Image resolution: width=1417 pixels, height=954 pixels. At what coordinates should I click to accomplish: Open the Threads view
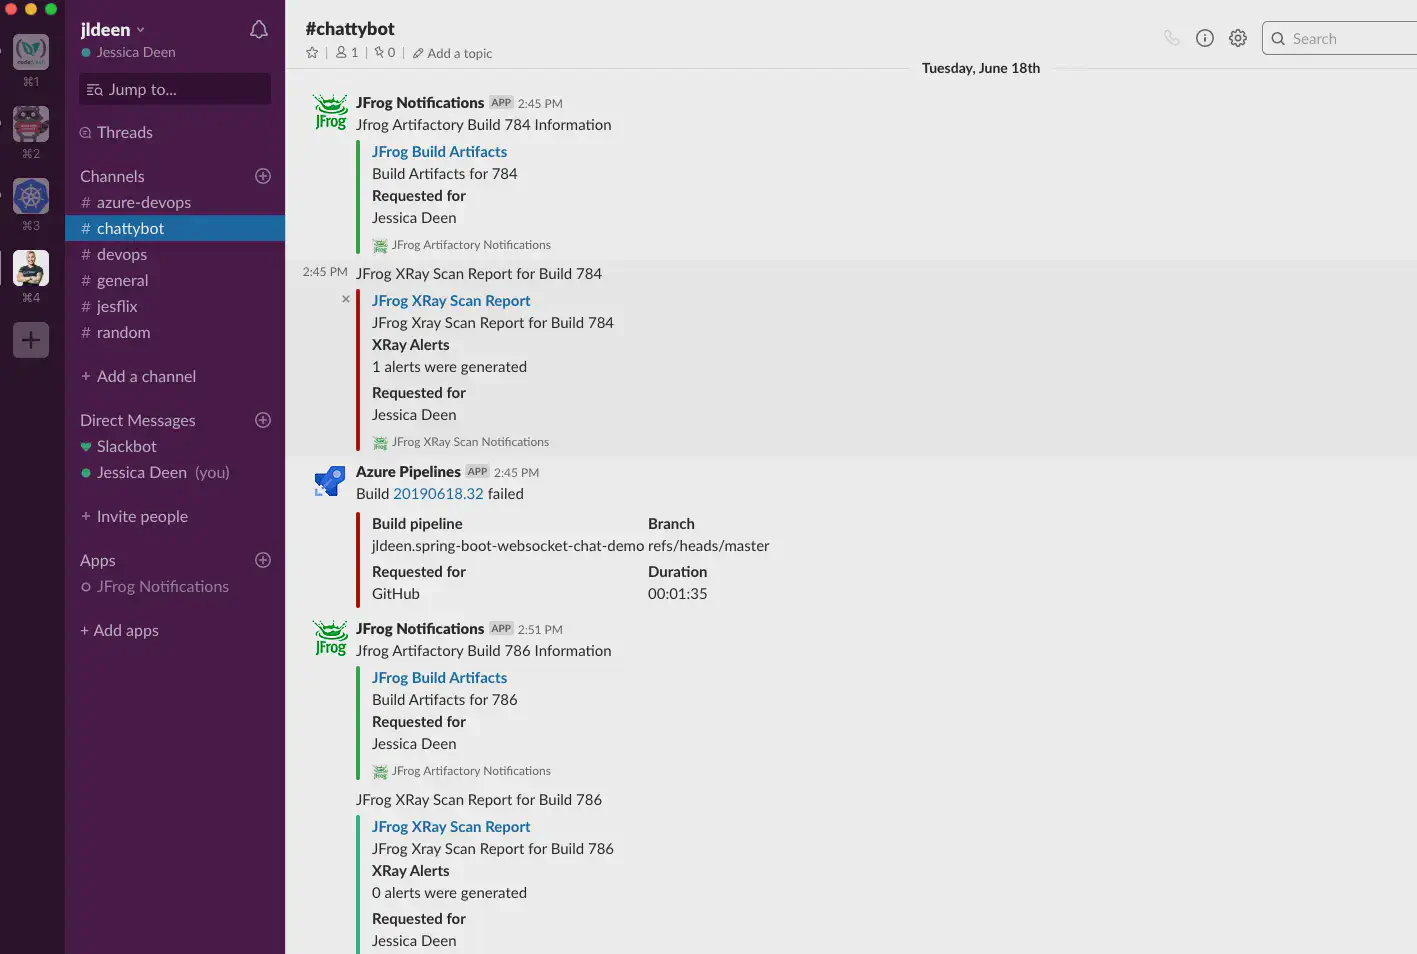[x=124, y=132]
